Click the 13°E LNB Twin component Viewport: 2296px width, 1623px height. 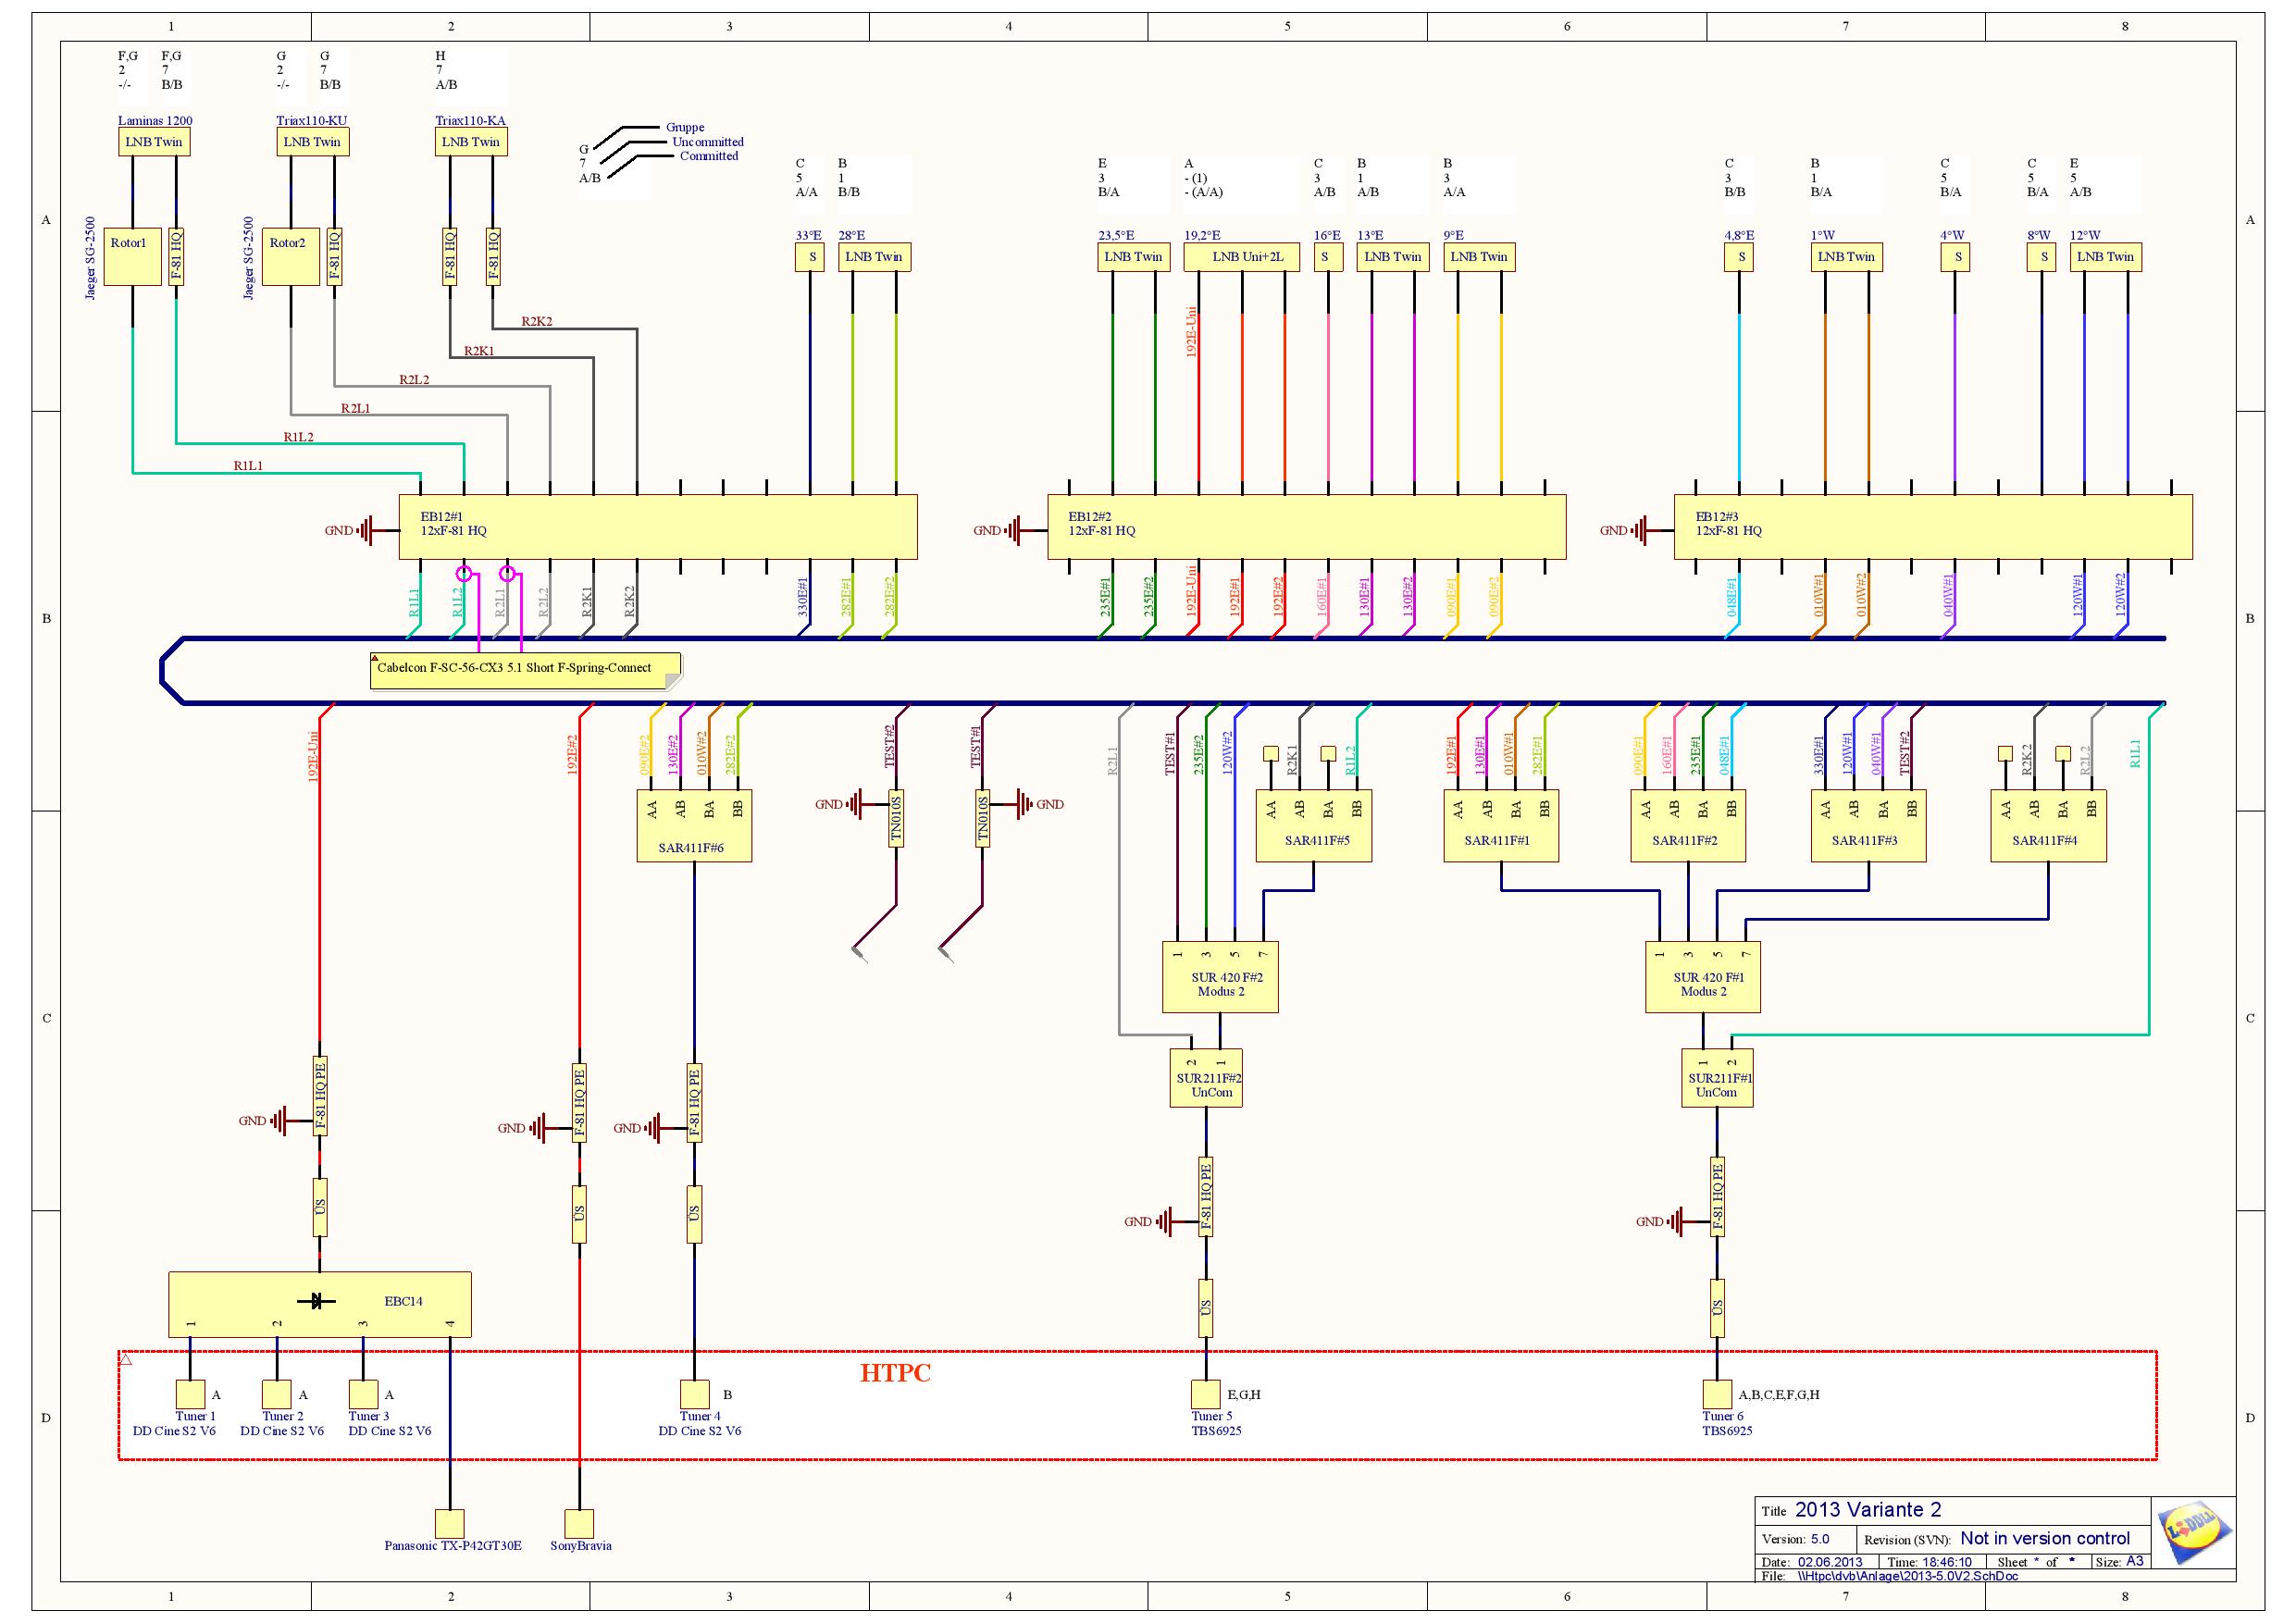1392,257
